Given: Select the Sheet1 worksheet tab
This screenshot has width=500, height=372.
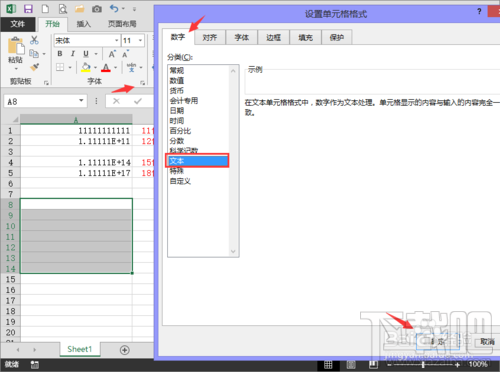Looking at the screenshot, I should click(80, 349).
